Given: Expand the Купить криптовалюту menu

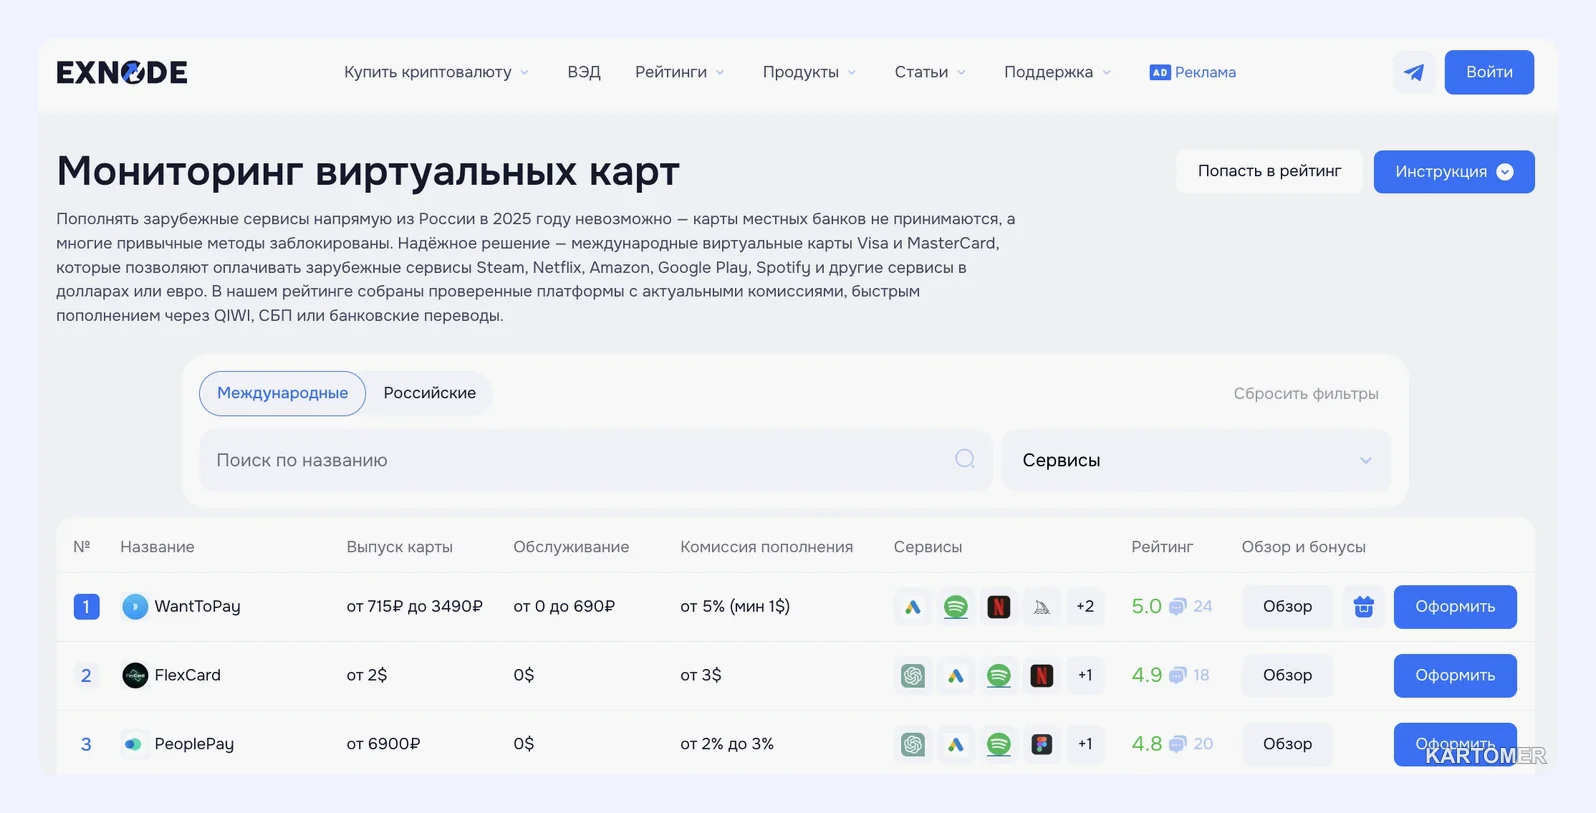Looking at the screenshot, I should [436, 72].
